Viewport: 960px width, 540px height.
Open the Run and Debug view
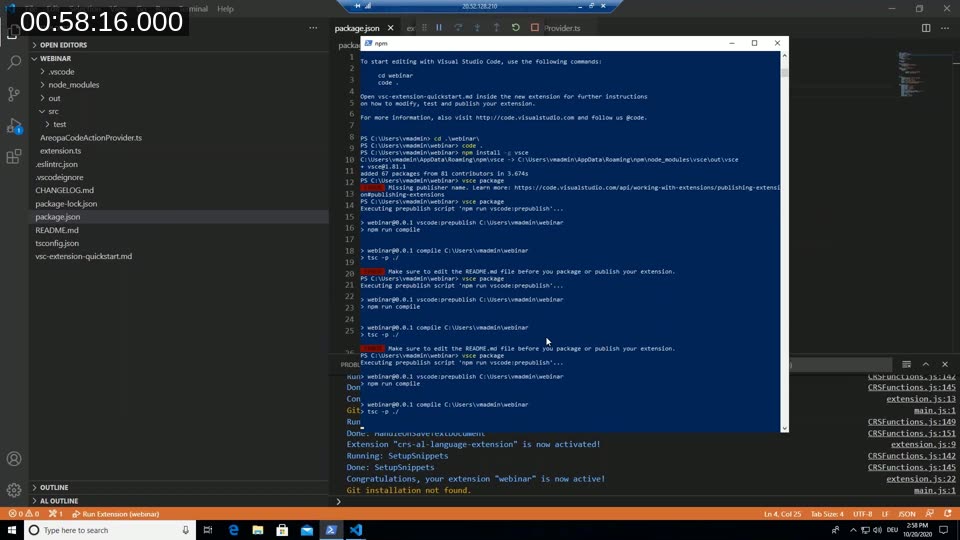pyautogui.click(x=14, y=126)
